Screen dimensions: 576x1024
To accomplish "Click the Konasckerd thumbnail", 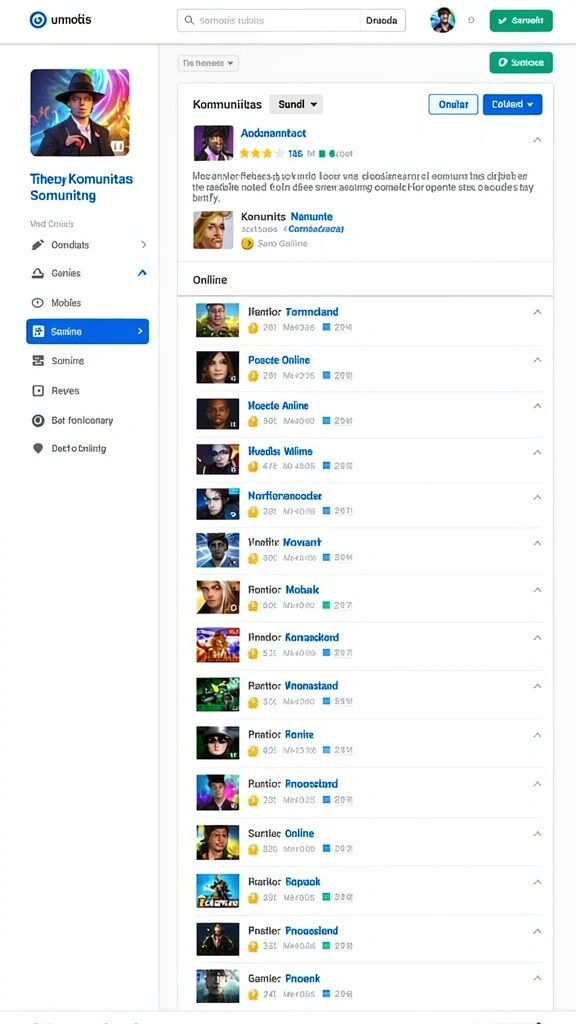I will pyautogui.click(x=217, y=645).
